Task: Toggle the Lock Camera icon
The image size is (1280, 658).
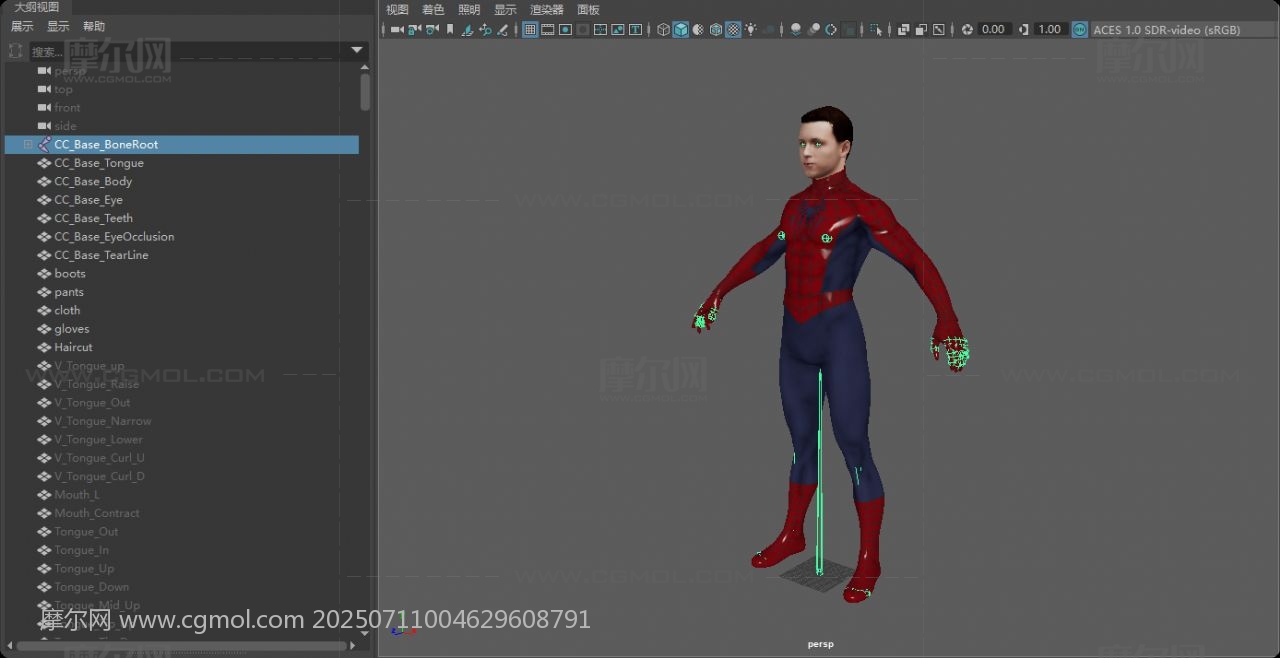Action: pos(414,30)
